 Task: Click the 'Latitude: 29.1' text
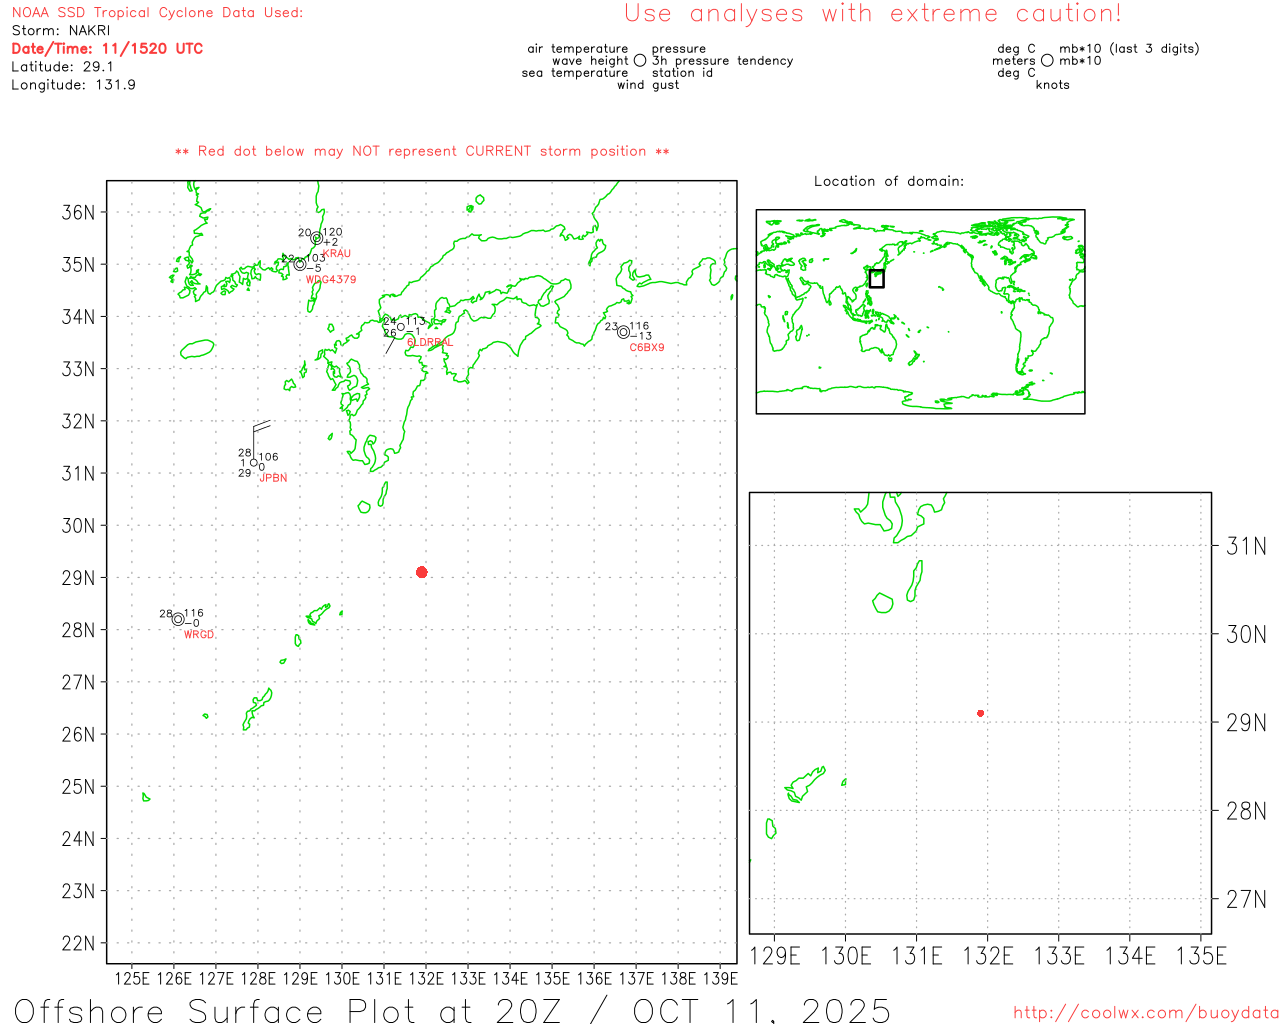[x=62, y=67]
